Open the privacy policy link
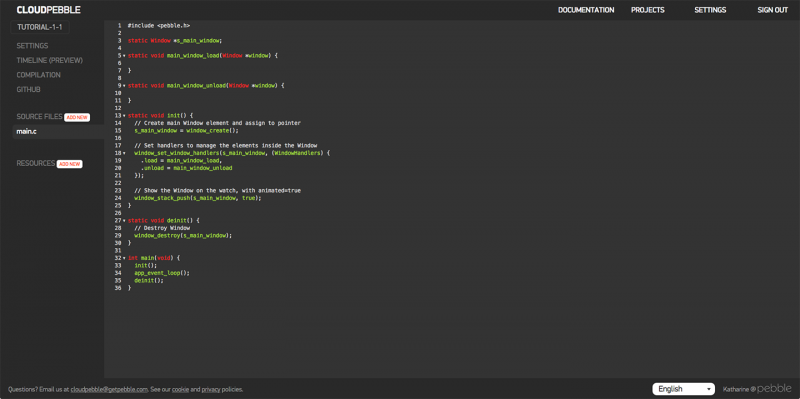 211,389
